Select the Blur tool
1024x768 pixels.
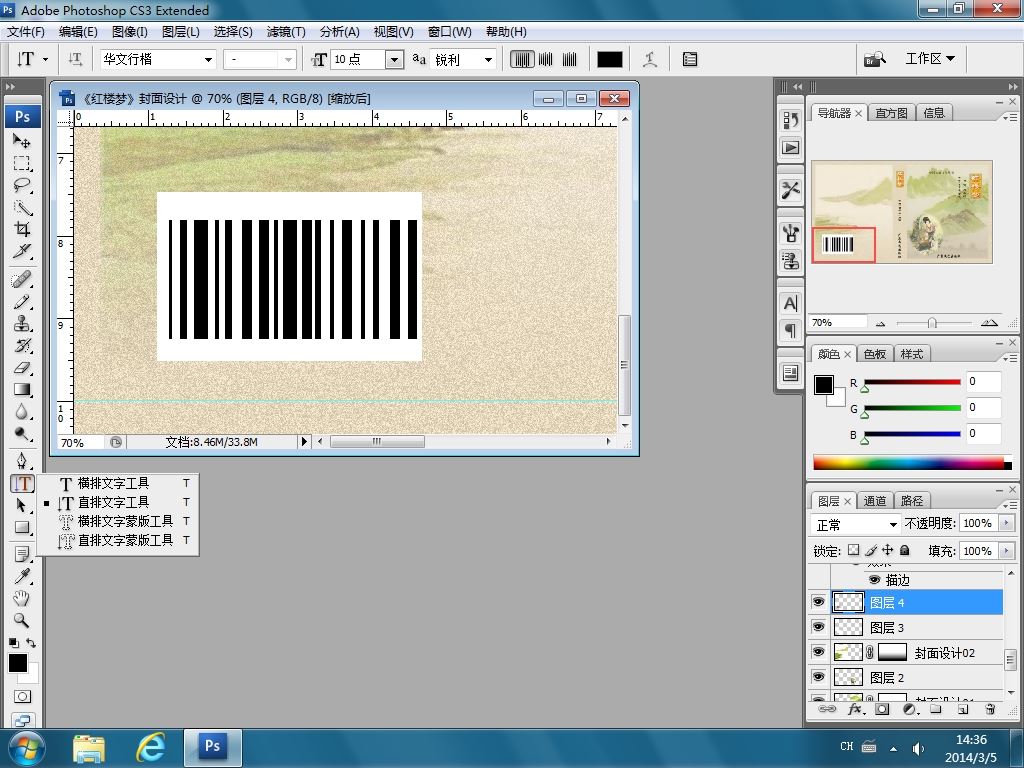click(22, 412)
